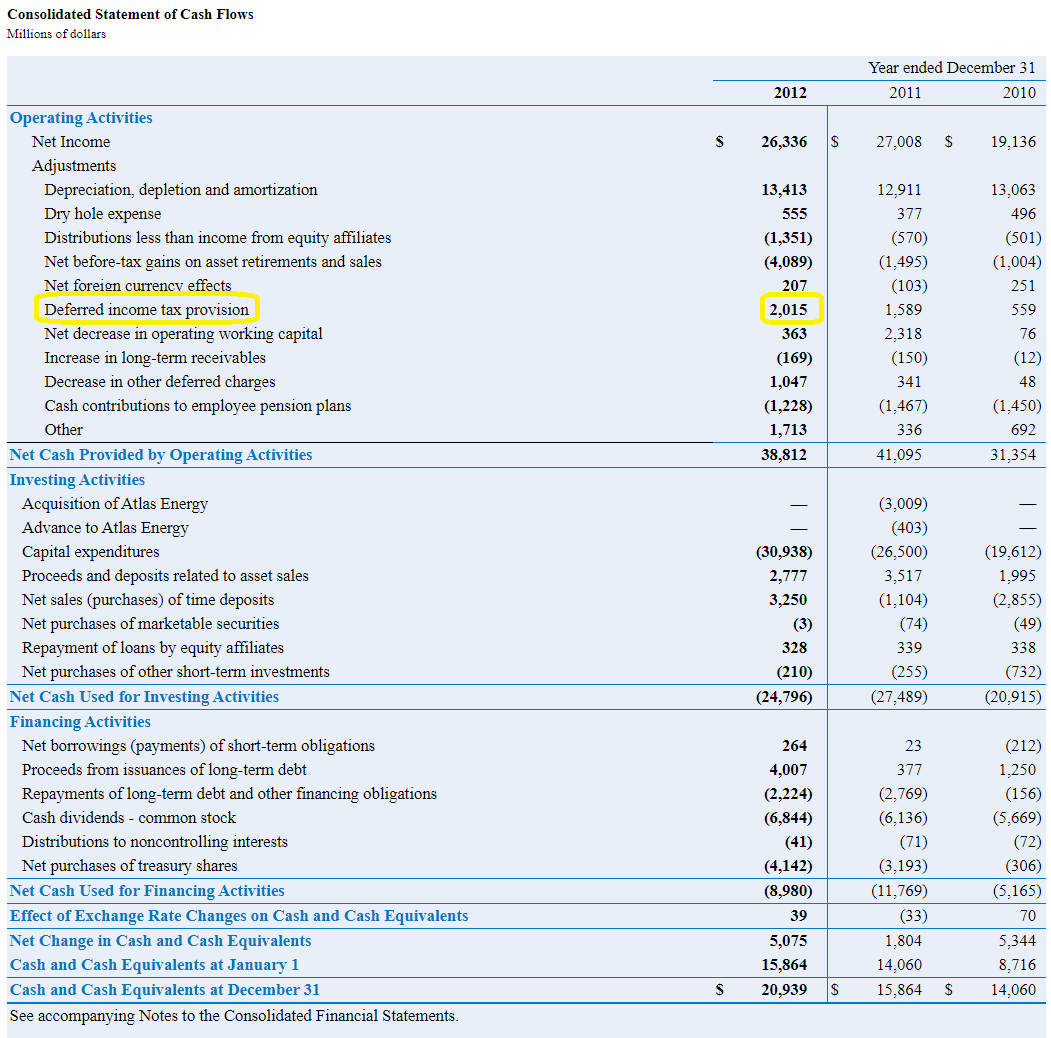The height and width of the screenshot is (1038, 1051).
Task: Click the Net Cash Provided by Operating Activities row label
Action: (161, 455)
